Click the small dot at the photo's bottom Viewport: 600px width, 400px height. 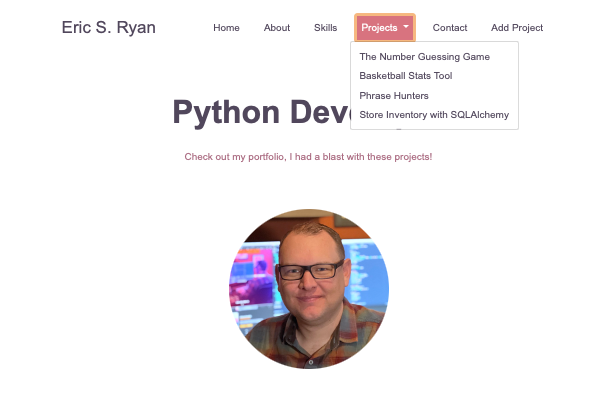(310, 361)
